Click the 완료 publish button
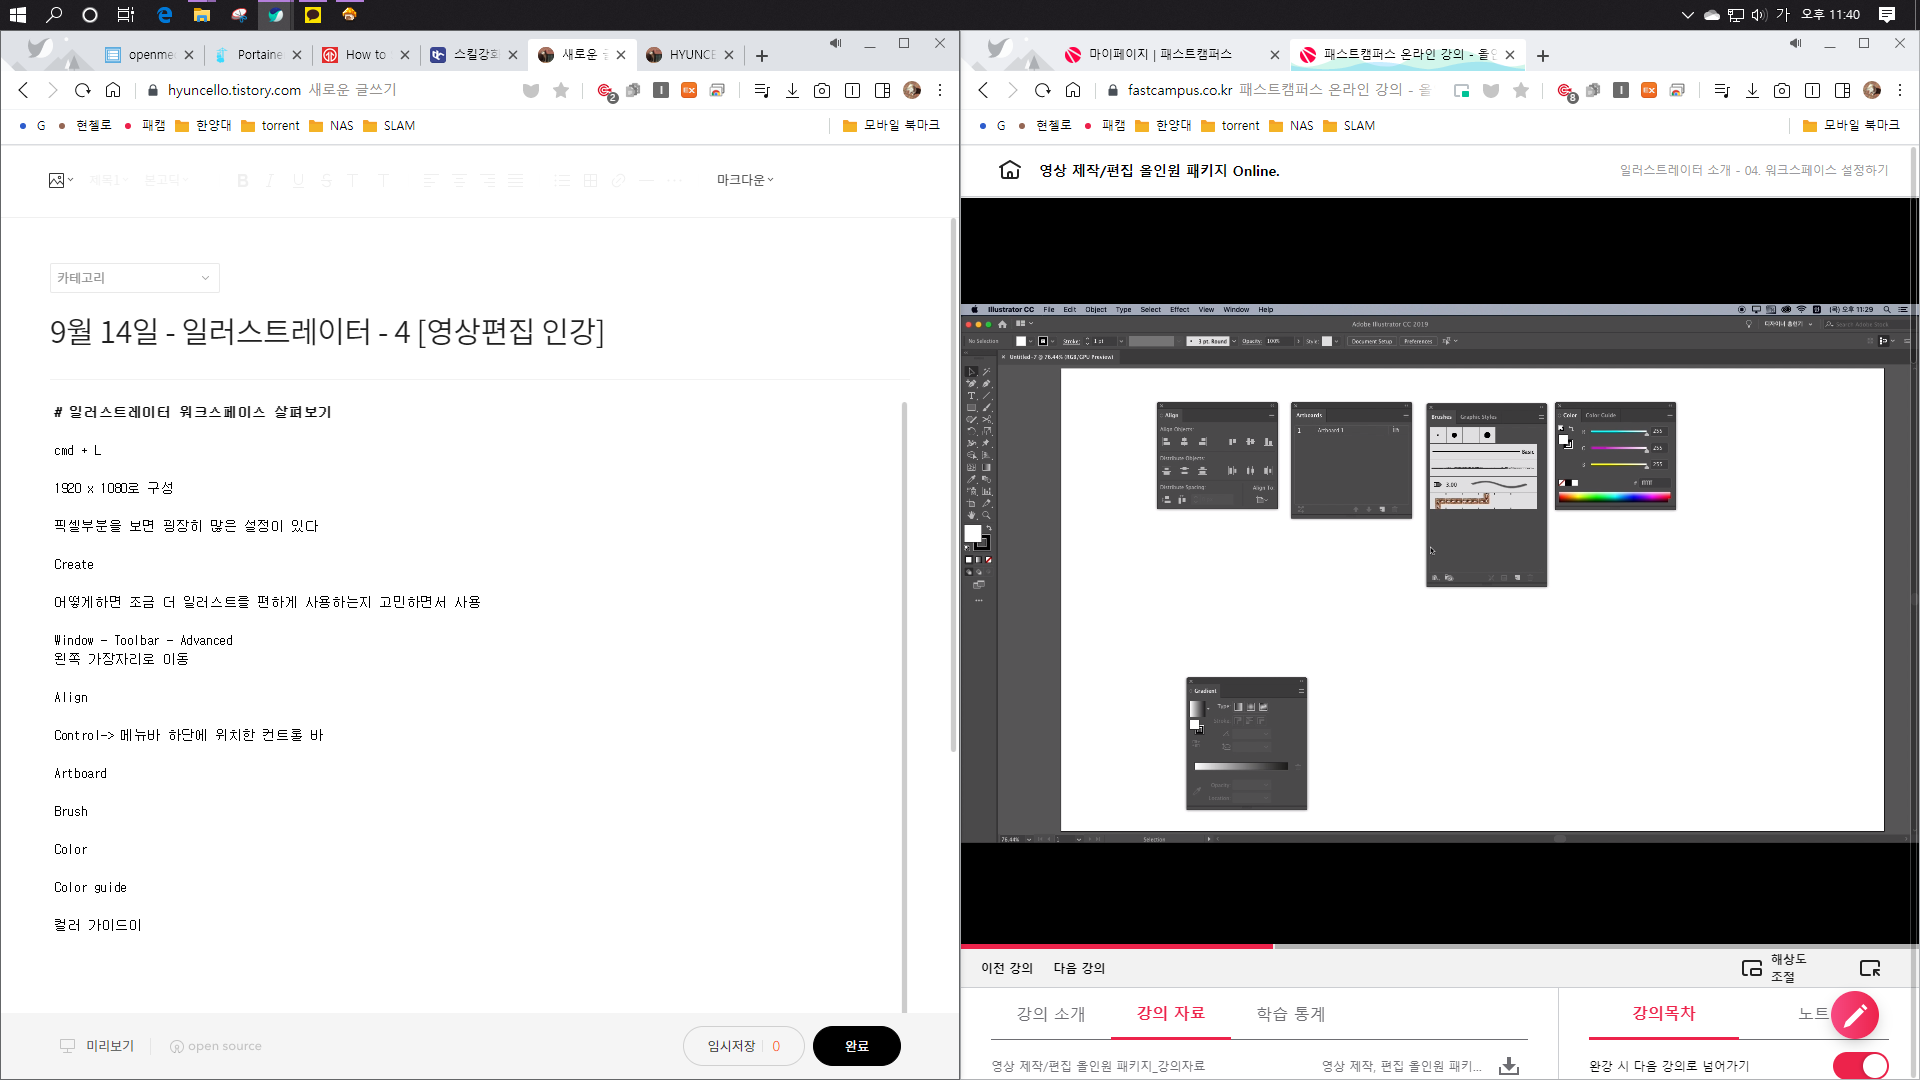This screenshot has width=1920, height=1080. click(x=856, y=1046)
